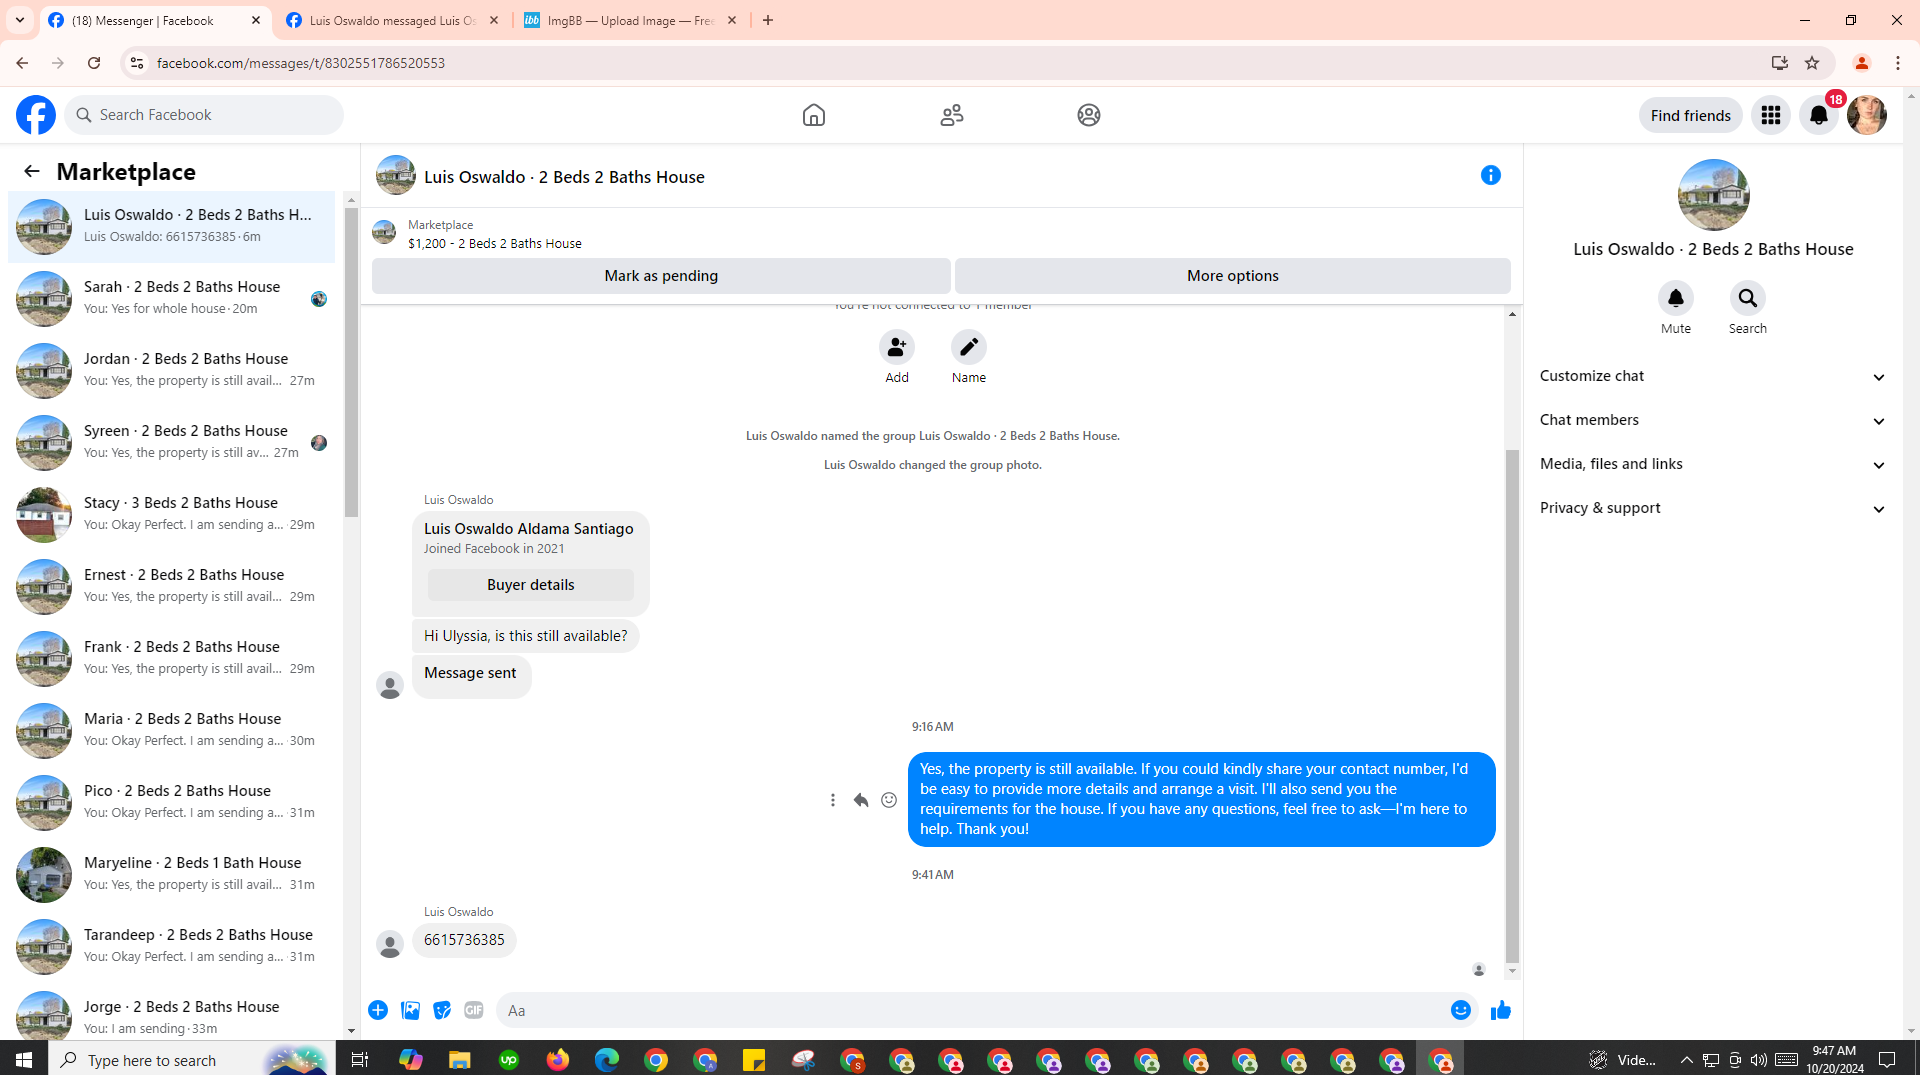The image size is (1920, 1075).
Task: Open emoji picker in message field
Action: (1460, 1010)
